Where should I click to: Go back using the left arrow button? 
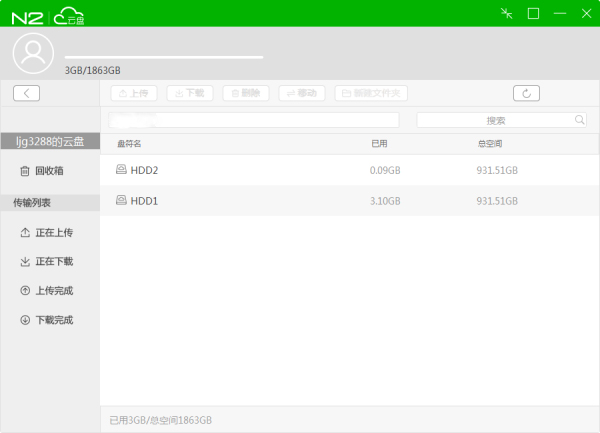pyautogui.click(x=26, y=93)
